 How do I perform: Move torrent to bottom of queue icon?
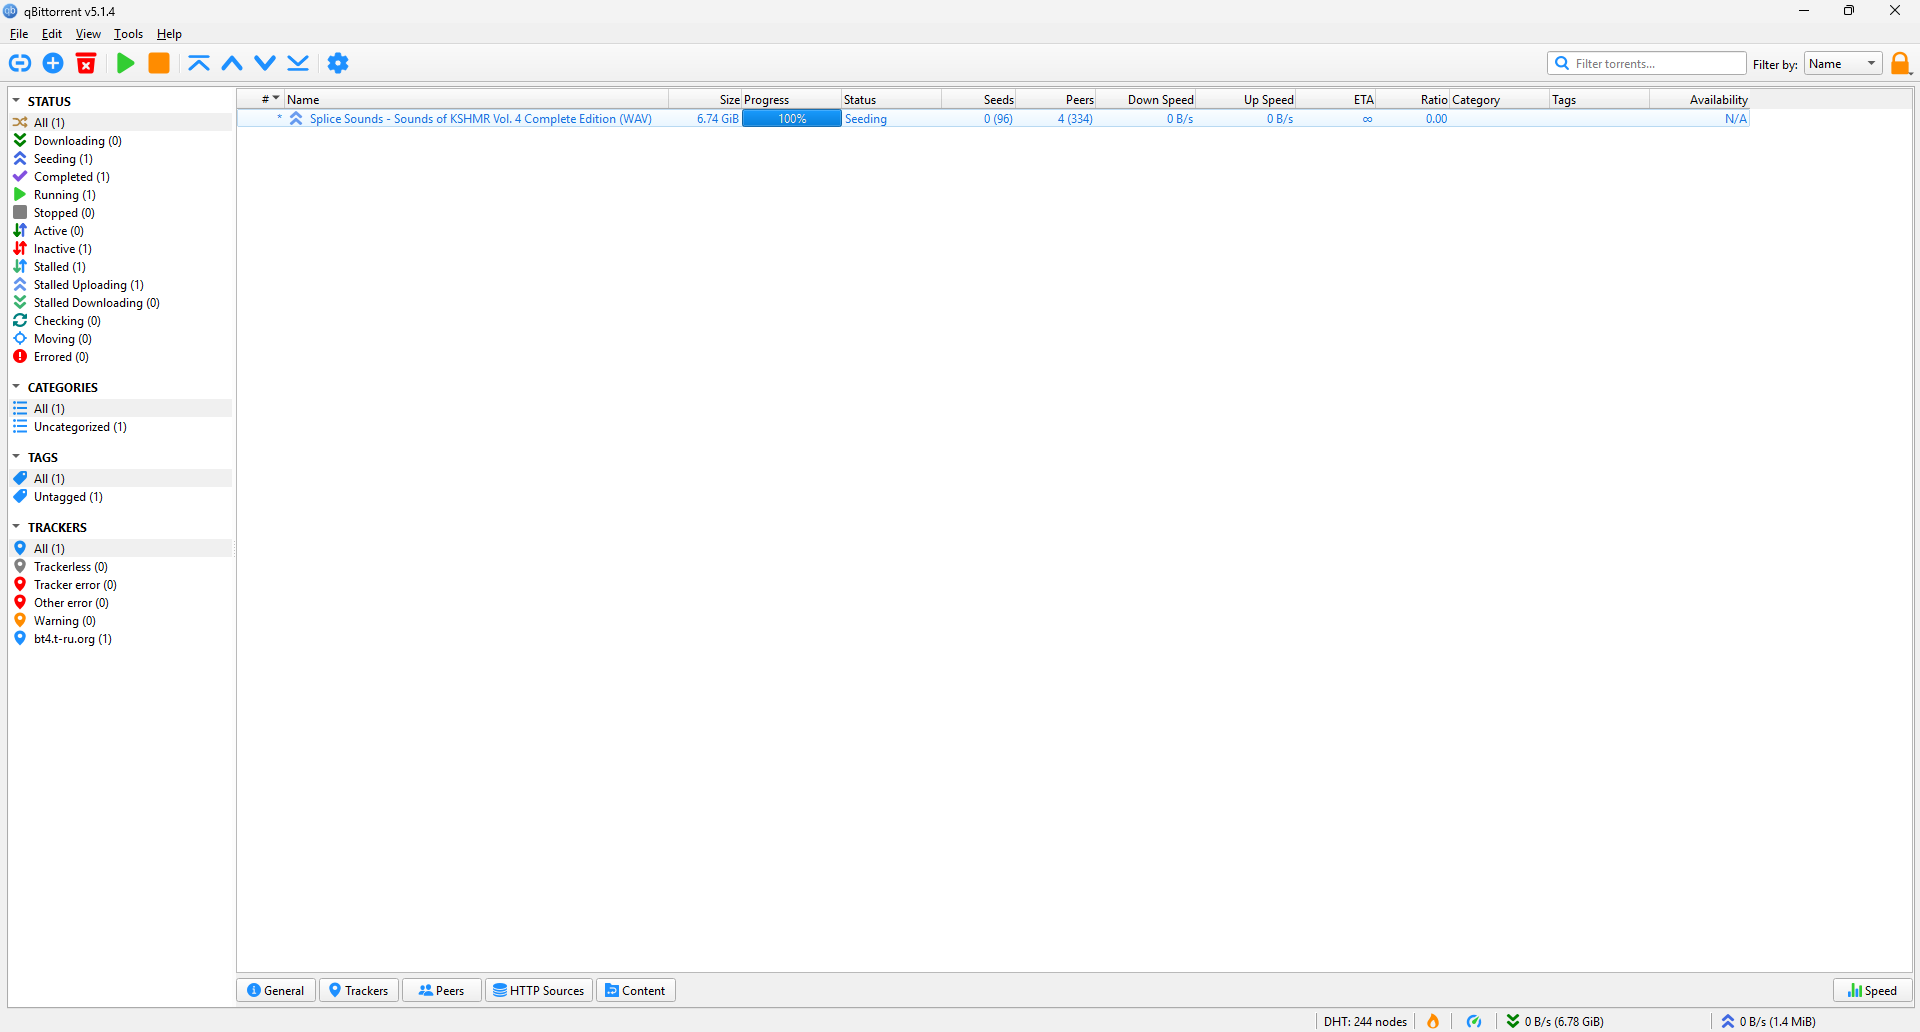click(298, 63)
